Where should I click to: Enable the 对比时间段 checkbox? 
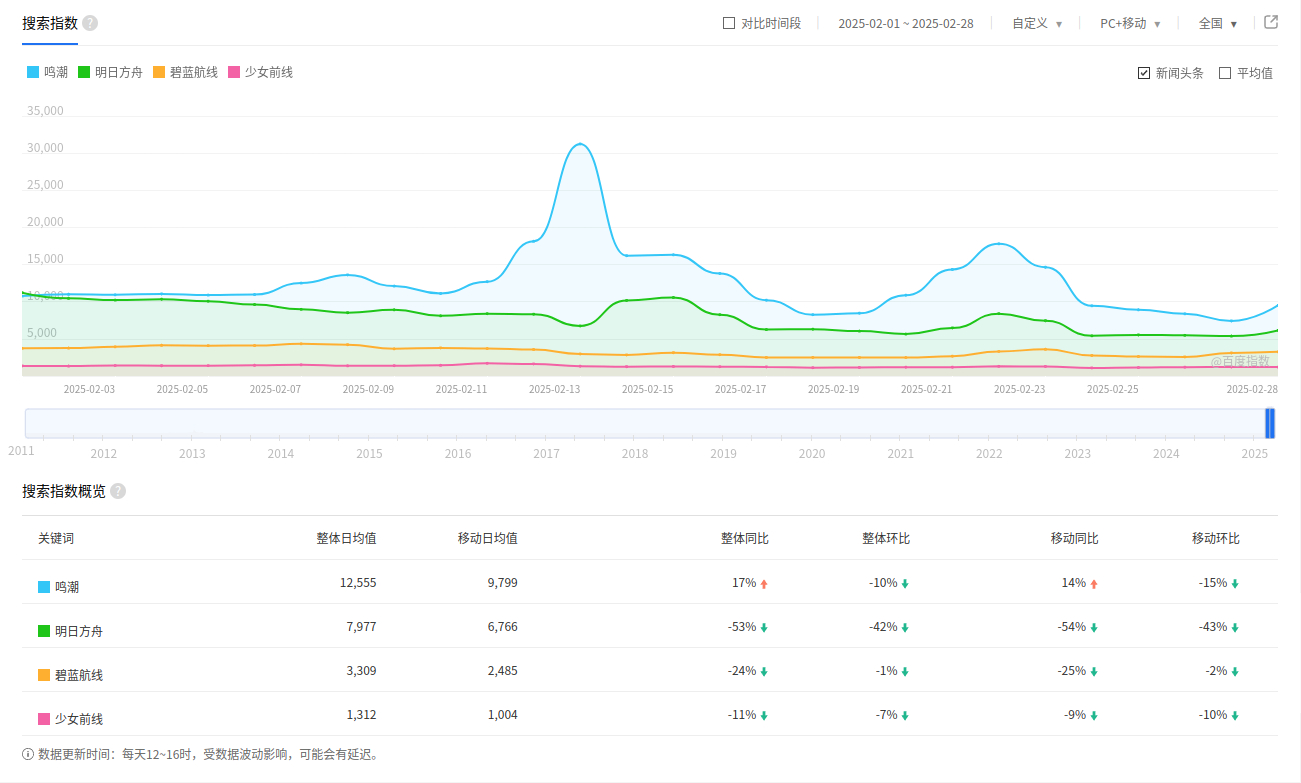click(x=729, y=23)
